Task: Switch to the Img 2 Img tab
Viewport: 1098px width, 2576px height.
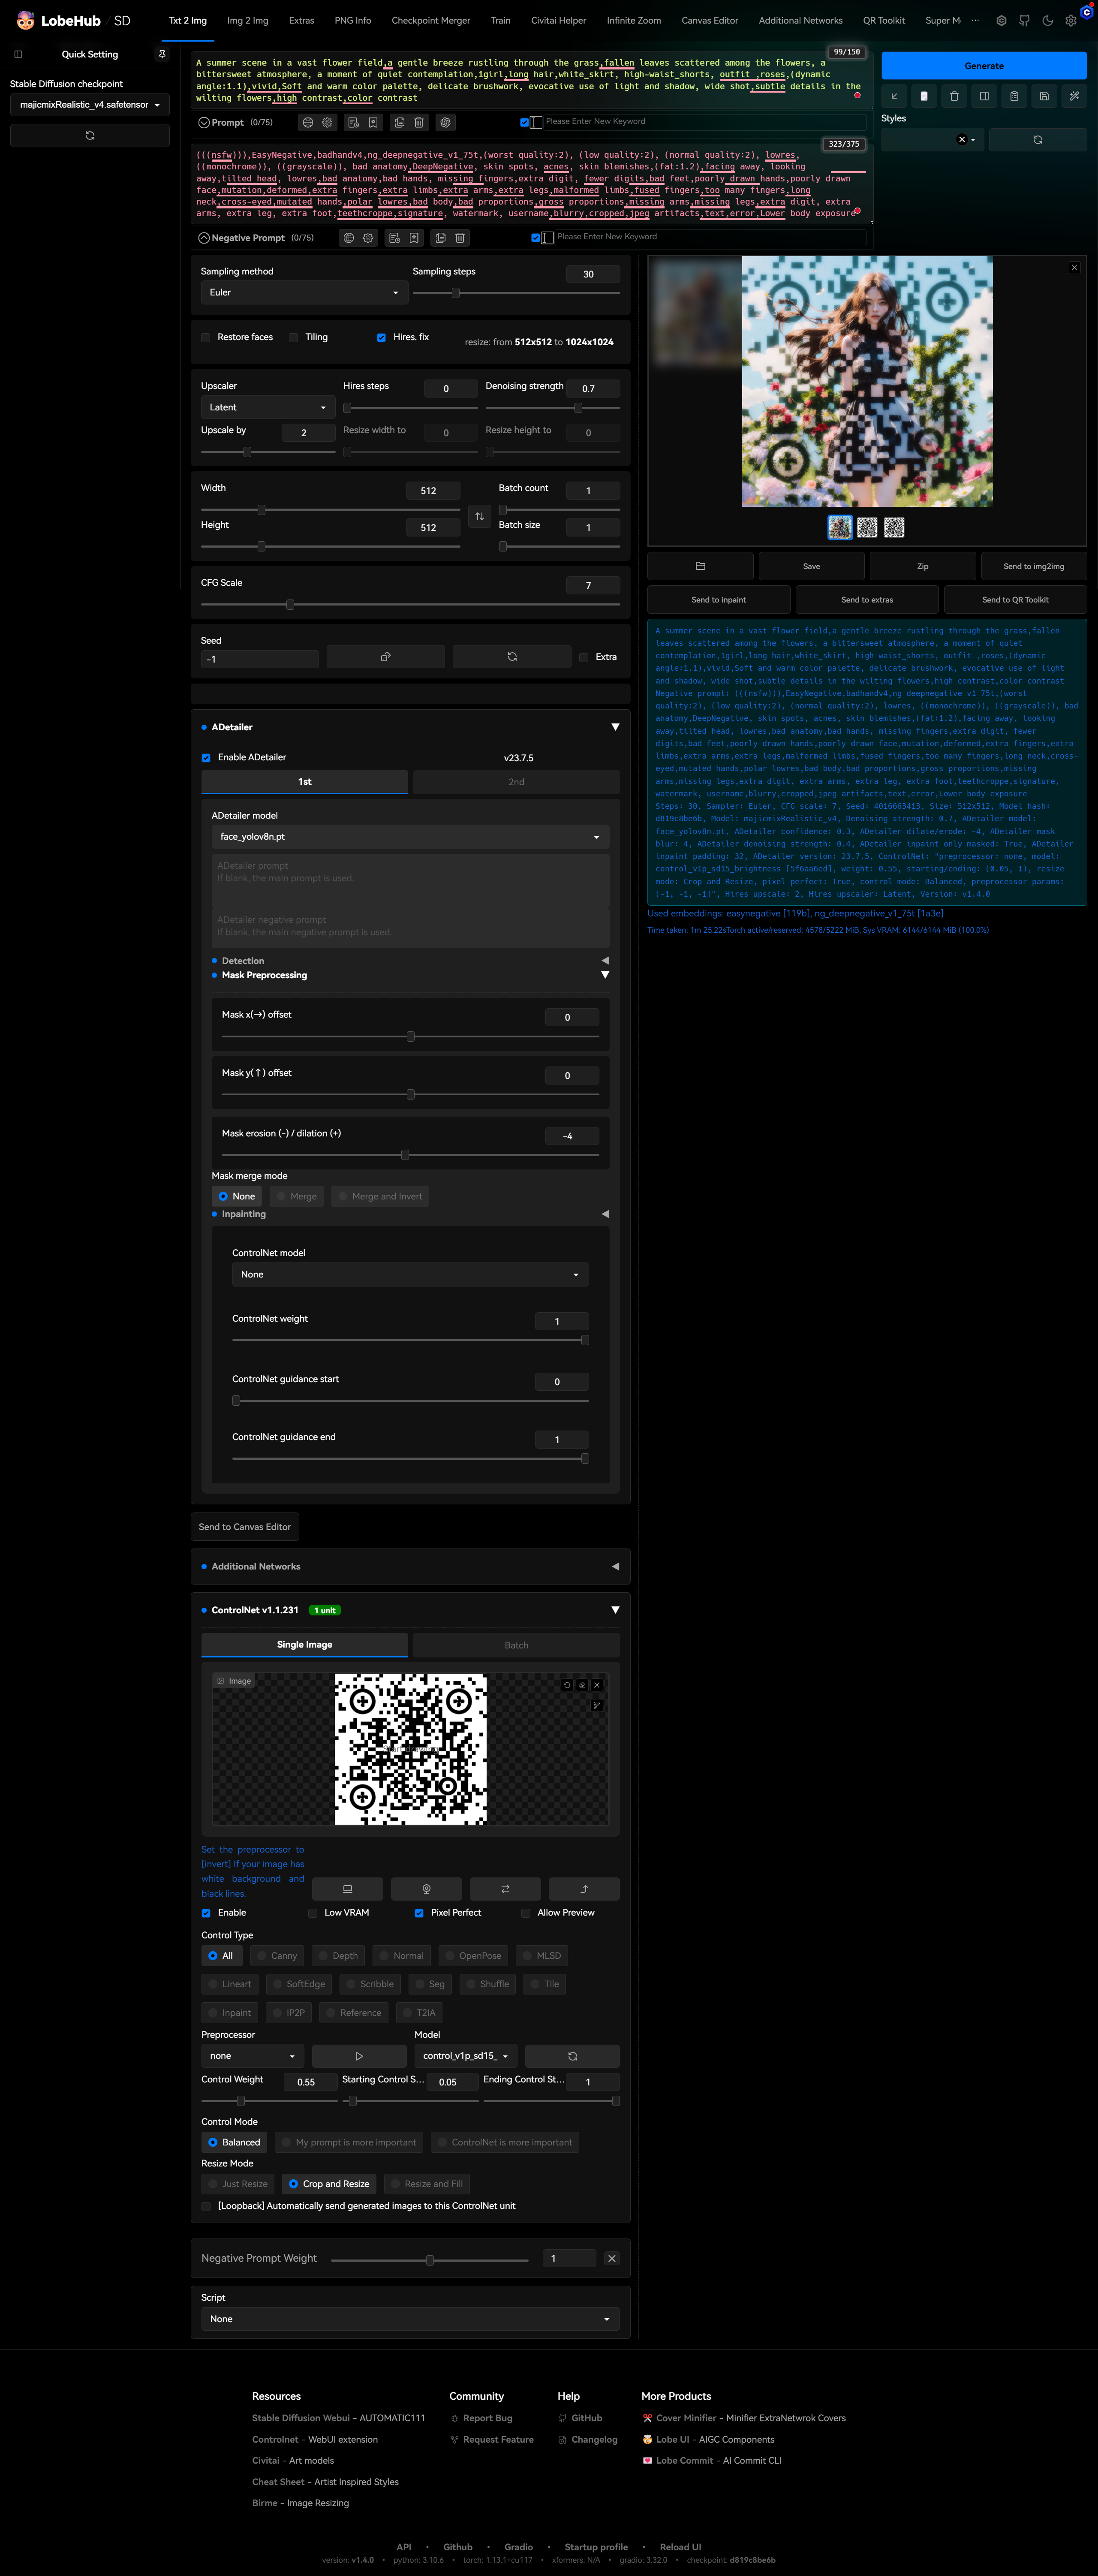Action: [247, 20]
